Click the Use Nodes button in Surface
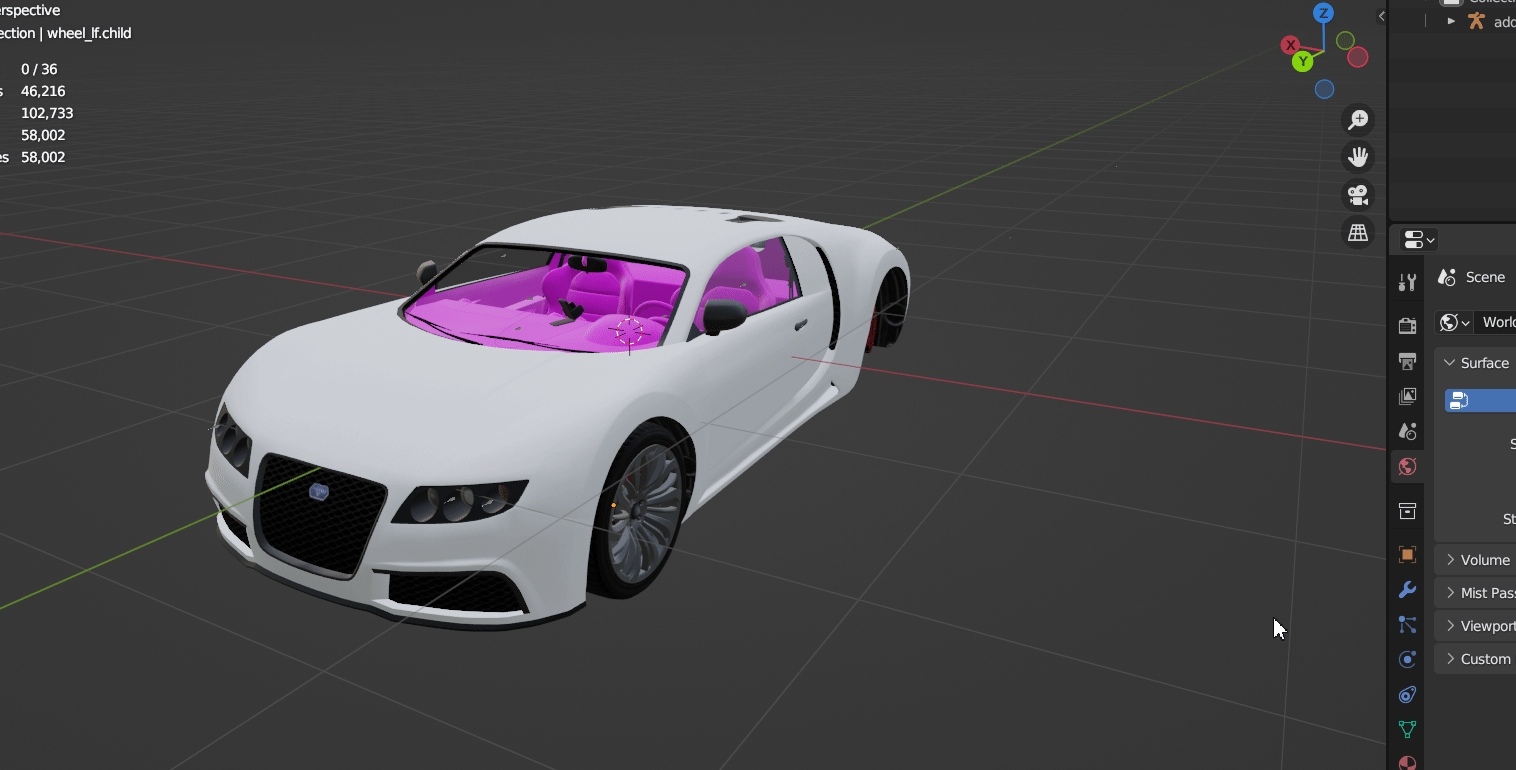Image resolution: width=1516 pixels, height=770 pixels. coord(1480,401)
